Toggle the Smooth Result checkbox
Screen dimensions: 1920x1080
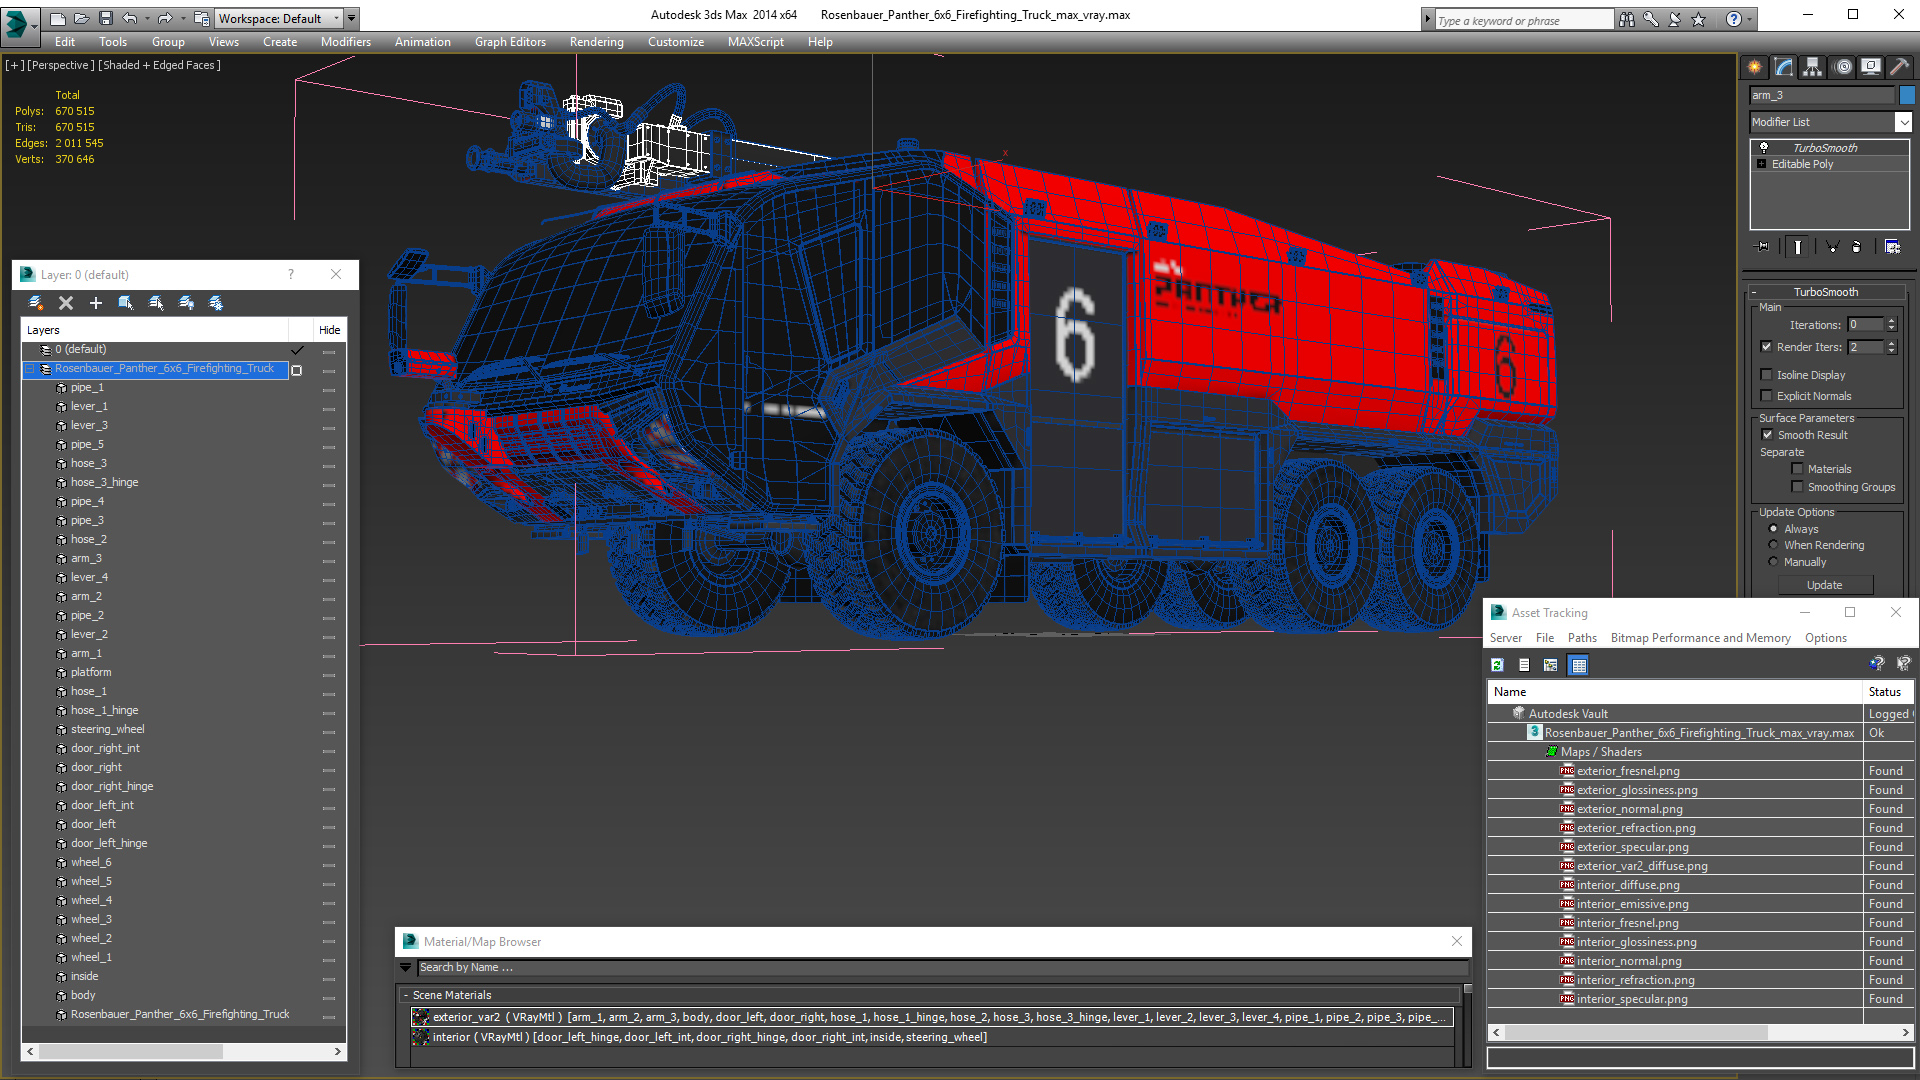[1768, 435]
